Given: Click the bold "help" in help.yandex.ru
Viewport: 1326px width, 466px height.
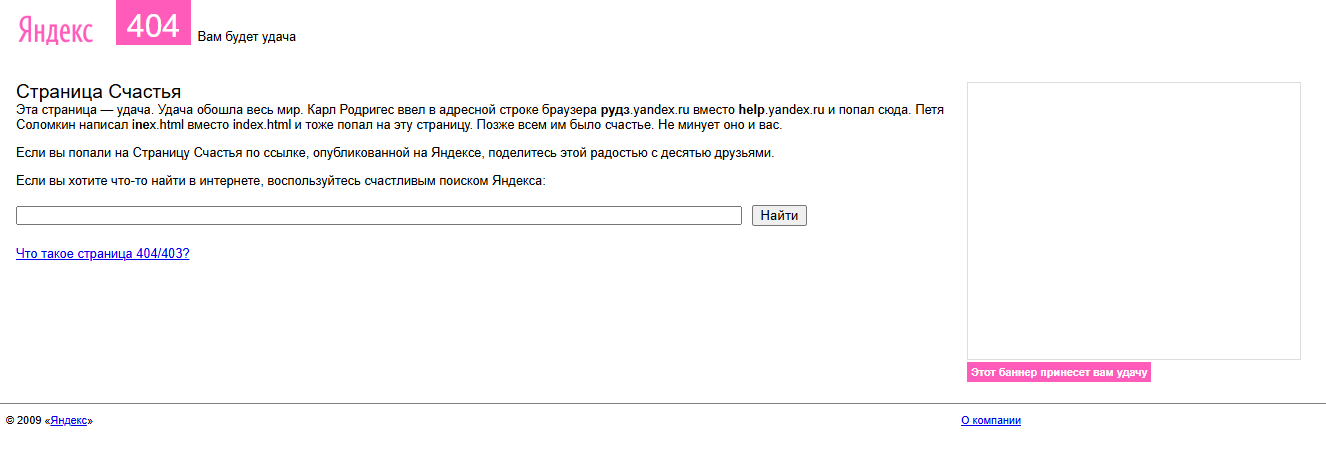Looking at the screenshot, I should (x=751, y=110).
